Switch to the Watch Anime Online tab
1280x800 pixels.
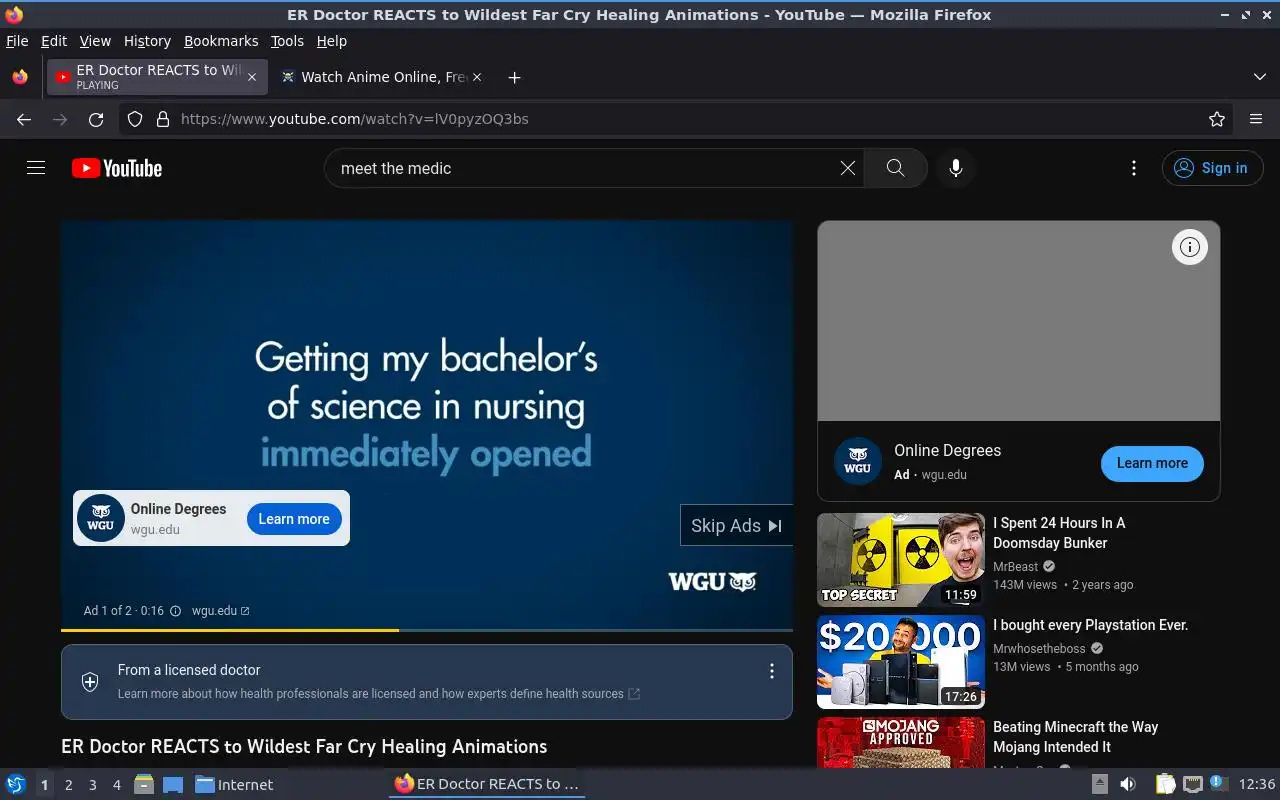coord(380,77)
